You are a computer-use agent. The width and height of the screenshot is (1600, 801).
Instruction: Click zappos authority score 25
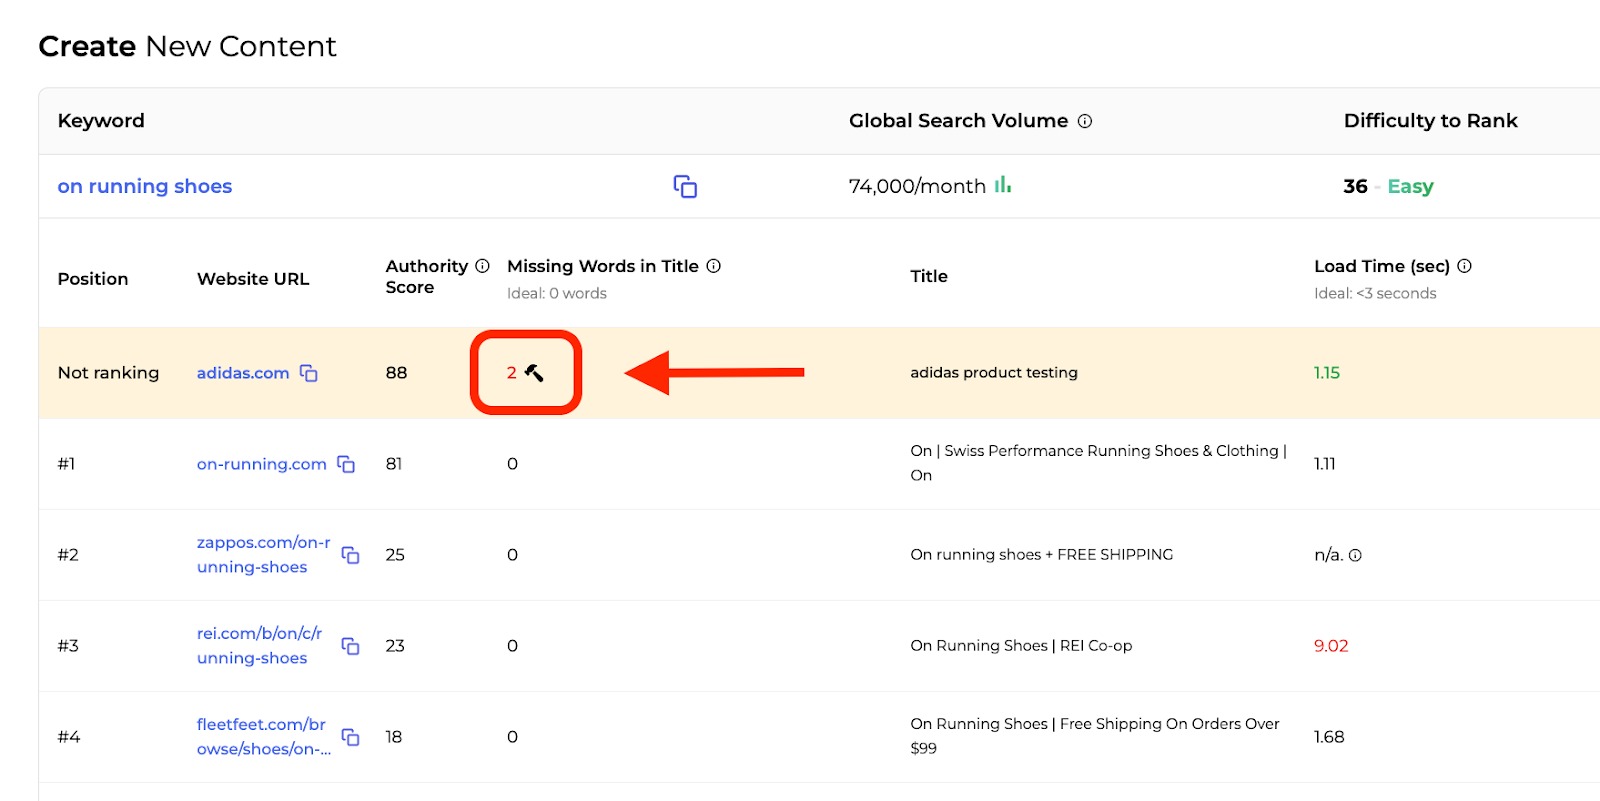coord(395,555)
